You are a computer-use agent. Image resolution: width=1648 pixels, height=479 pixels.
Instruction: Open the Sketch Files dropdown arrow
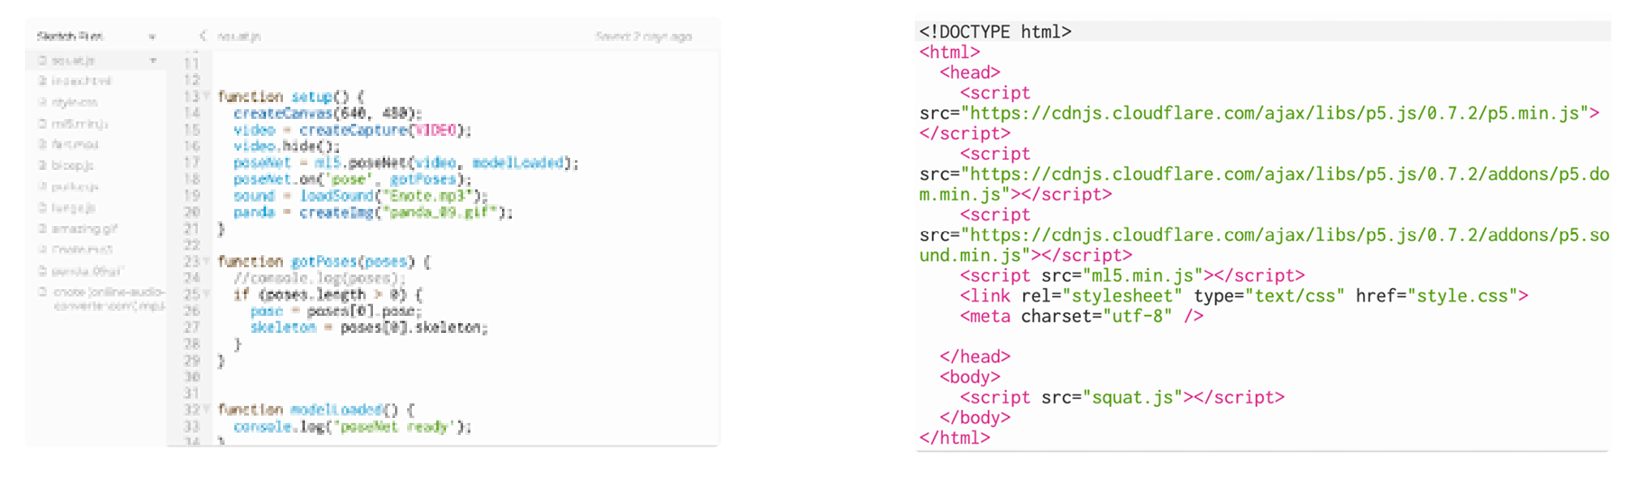(152, 37)
